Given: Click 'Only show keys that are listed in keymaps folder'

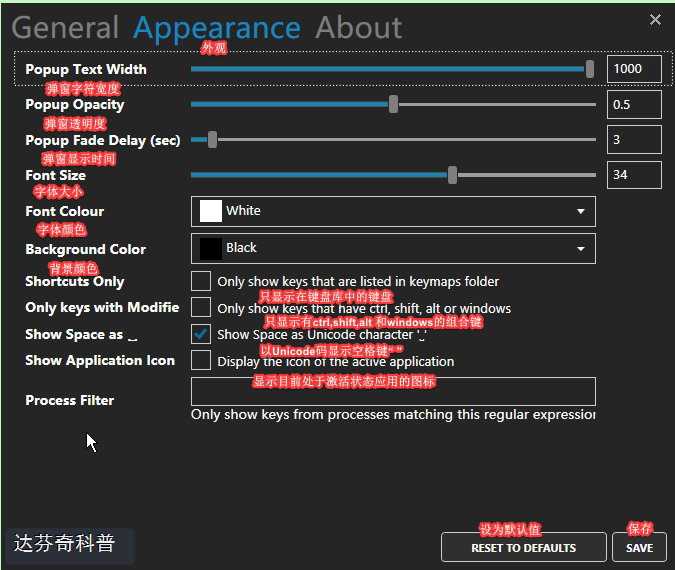Looking at the screenshot, I should [x=358, y=282].
